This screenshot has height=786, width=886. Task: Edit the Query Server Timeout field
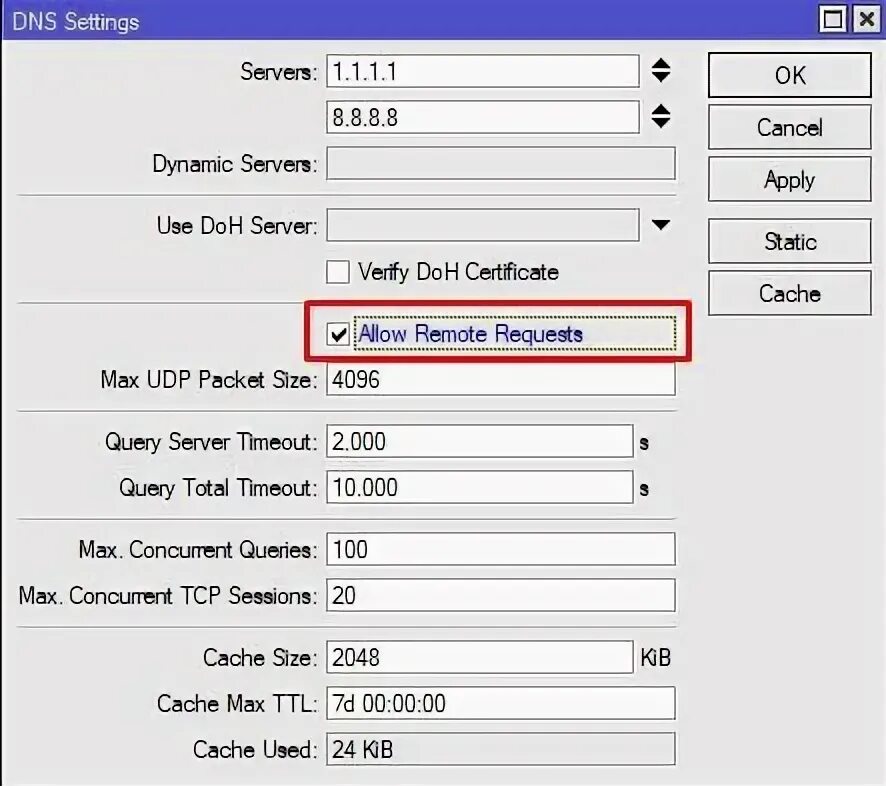pyautogui.click(x=480, y=441)
